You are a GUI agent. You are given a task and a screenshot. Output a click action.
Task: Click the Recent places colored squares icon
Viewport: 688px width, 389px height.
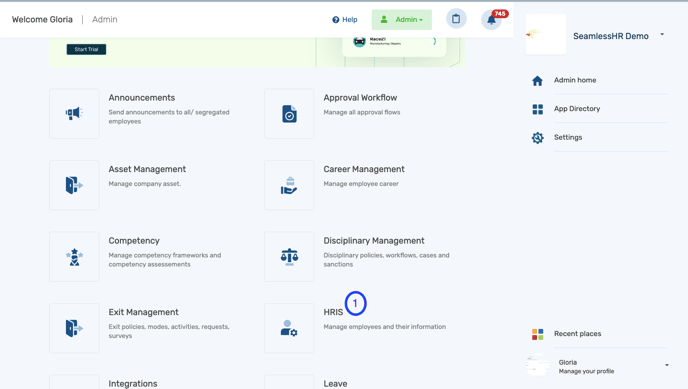[x=538, y=334]
